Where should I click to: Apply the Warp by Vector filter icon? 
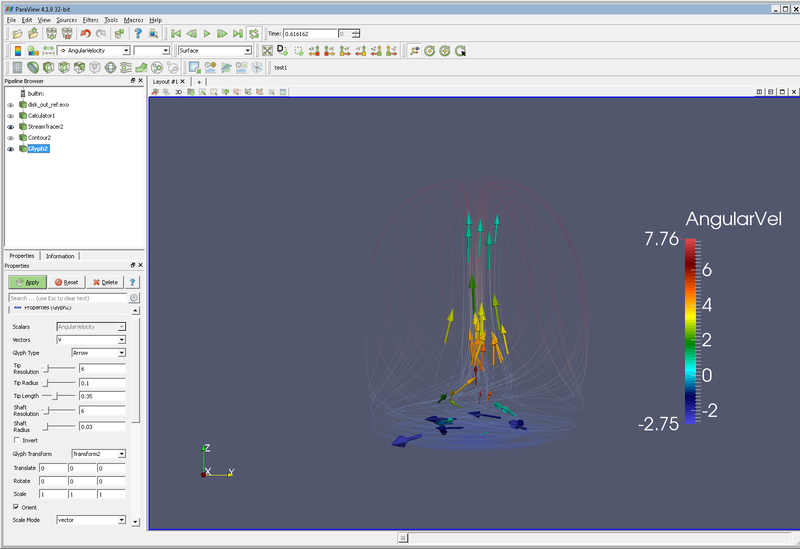point(141,67)
